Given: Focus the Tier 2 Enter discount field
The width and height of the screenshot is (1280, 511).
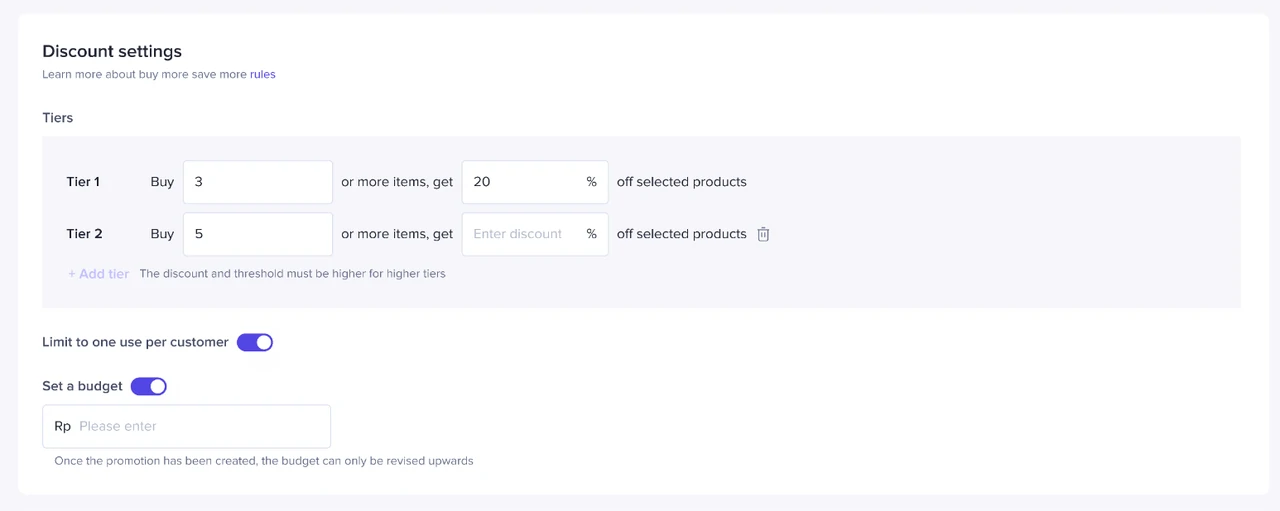Looking at the screenshot, I should point(522,234).
